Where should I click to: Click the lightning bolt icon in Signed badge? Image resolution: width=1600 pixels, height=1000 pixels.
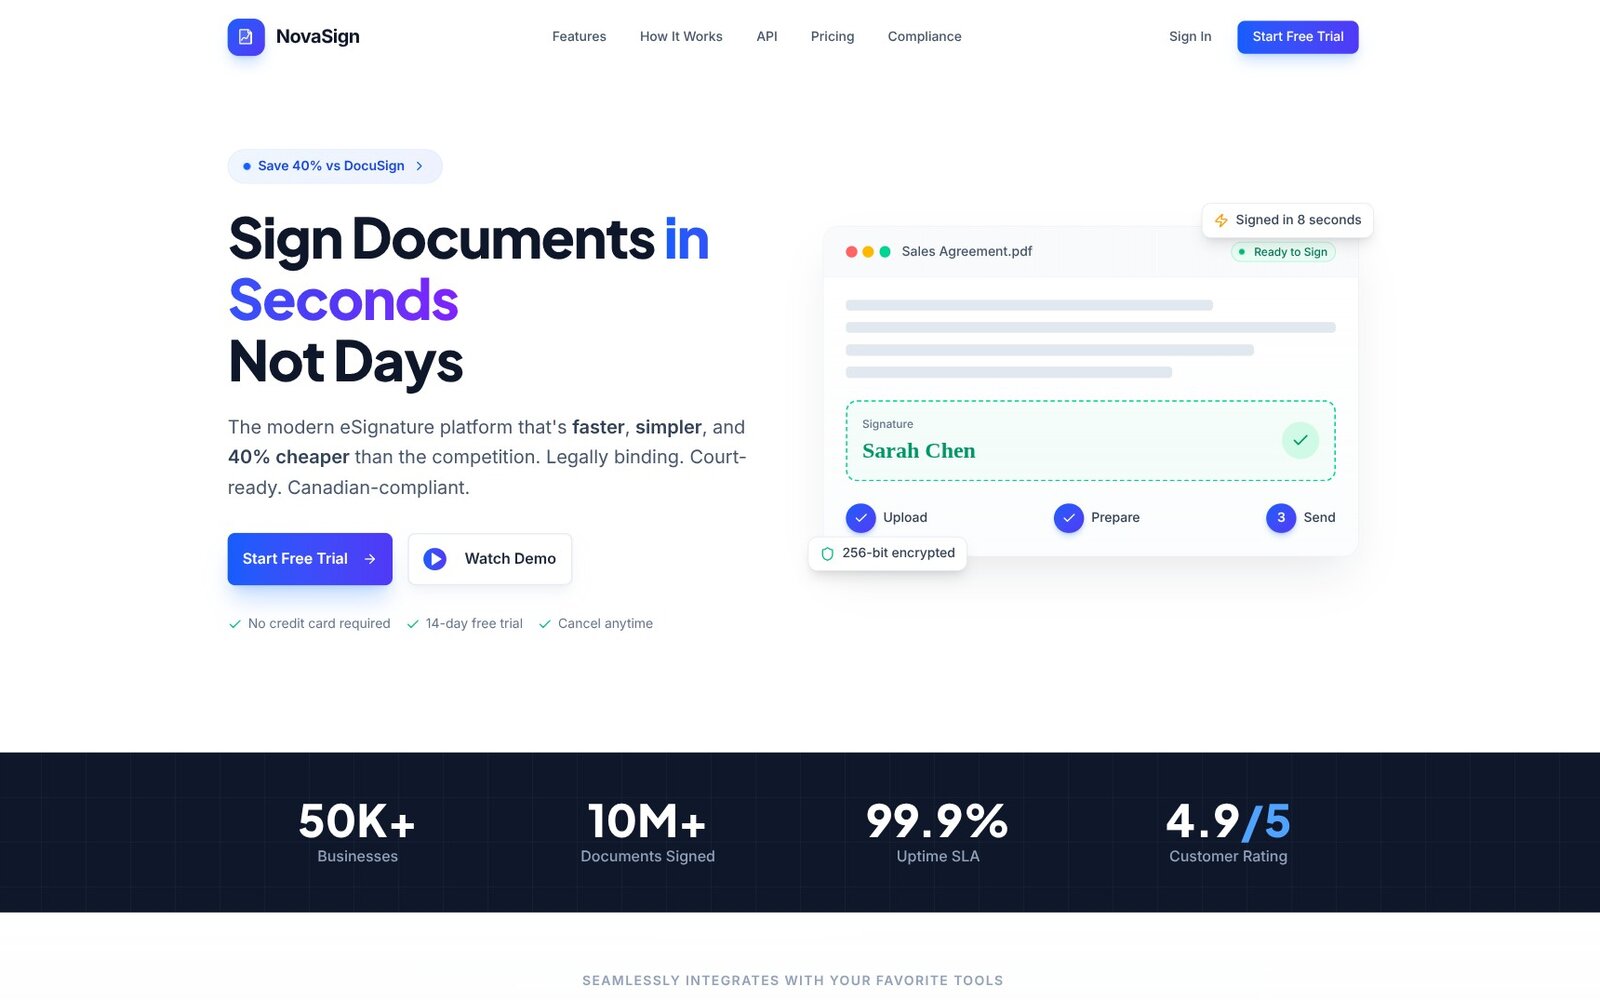[1221, 220]
